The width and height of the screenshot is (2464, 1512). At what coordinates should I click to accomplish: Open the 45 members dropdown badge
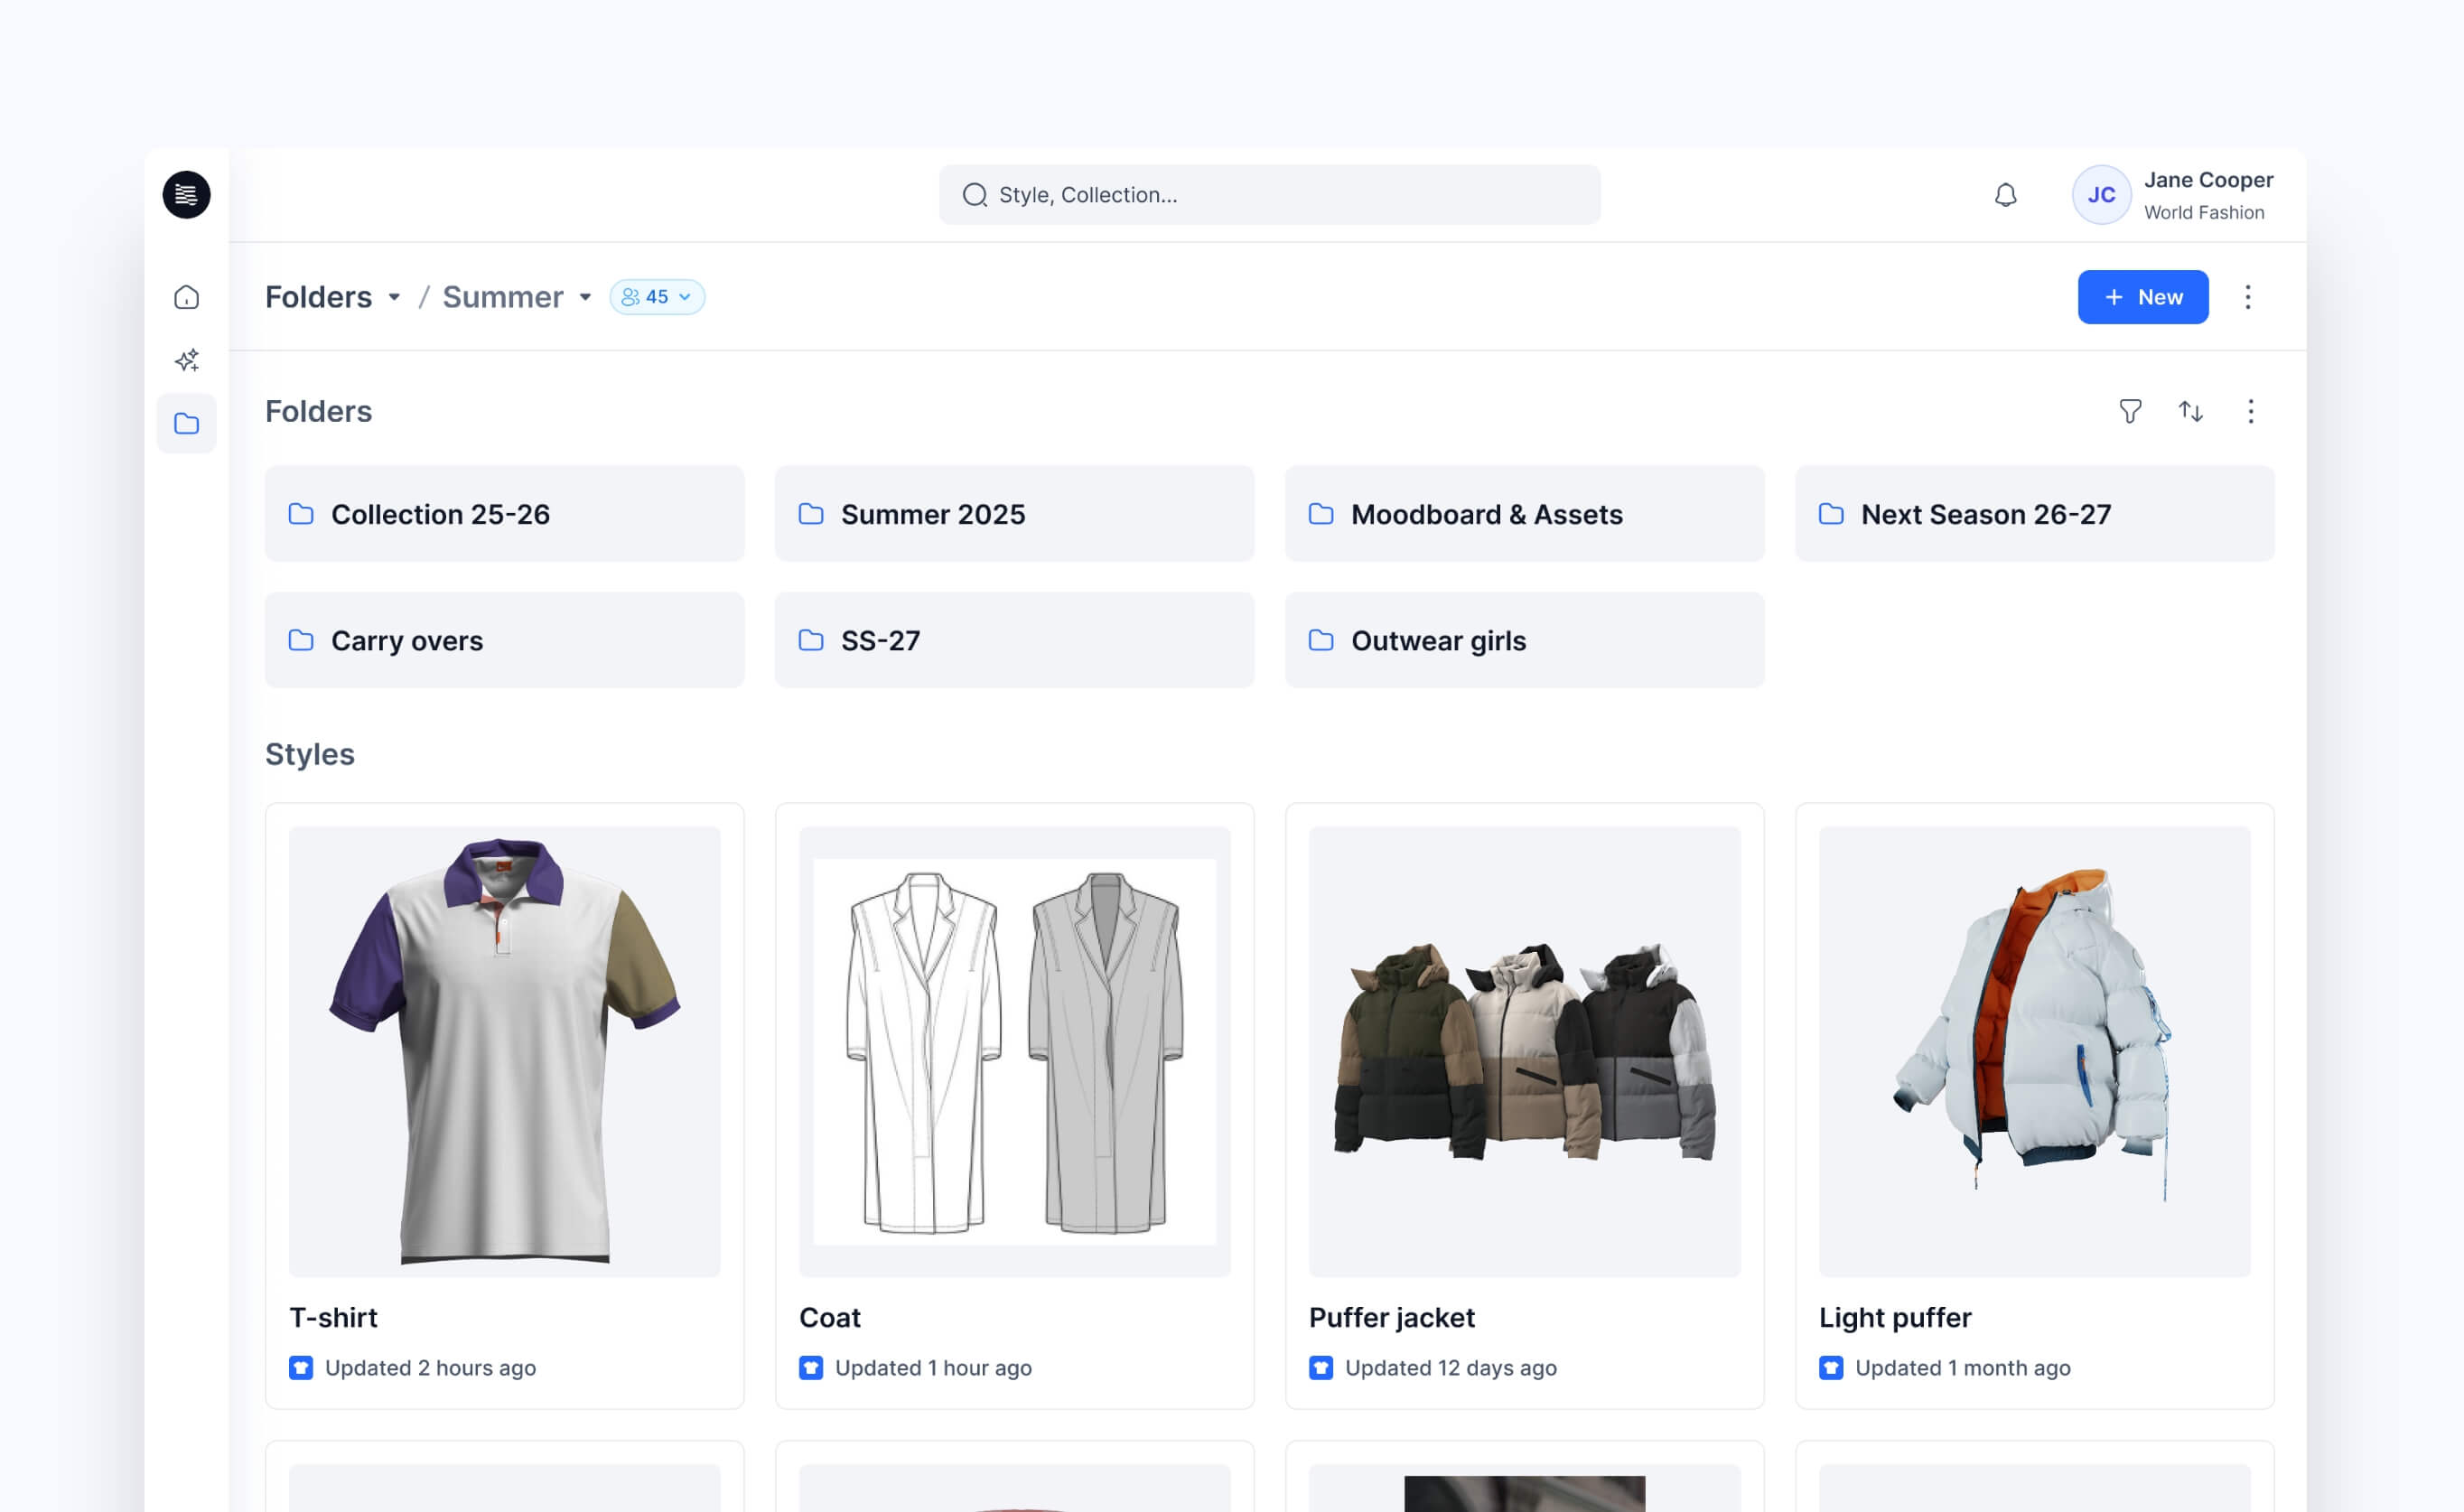coord(657,297)
